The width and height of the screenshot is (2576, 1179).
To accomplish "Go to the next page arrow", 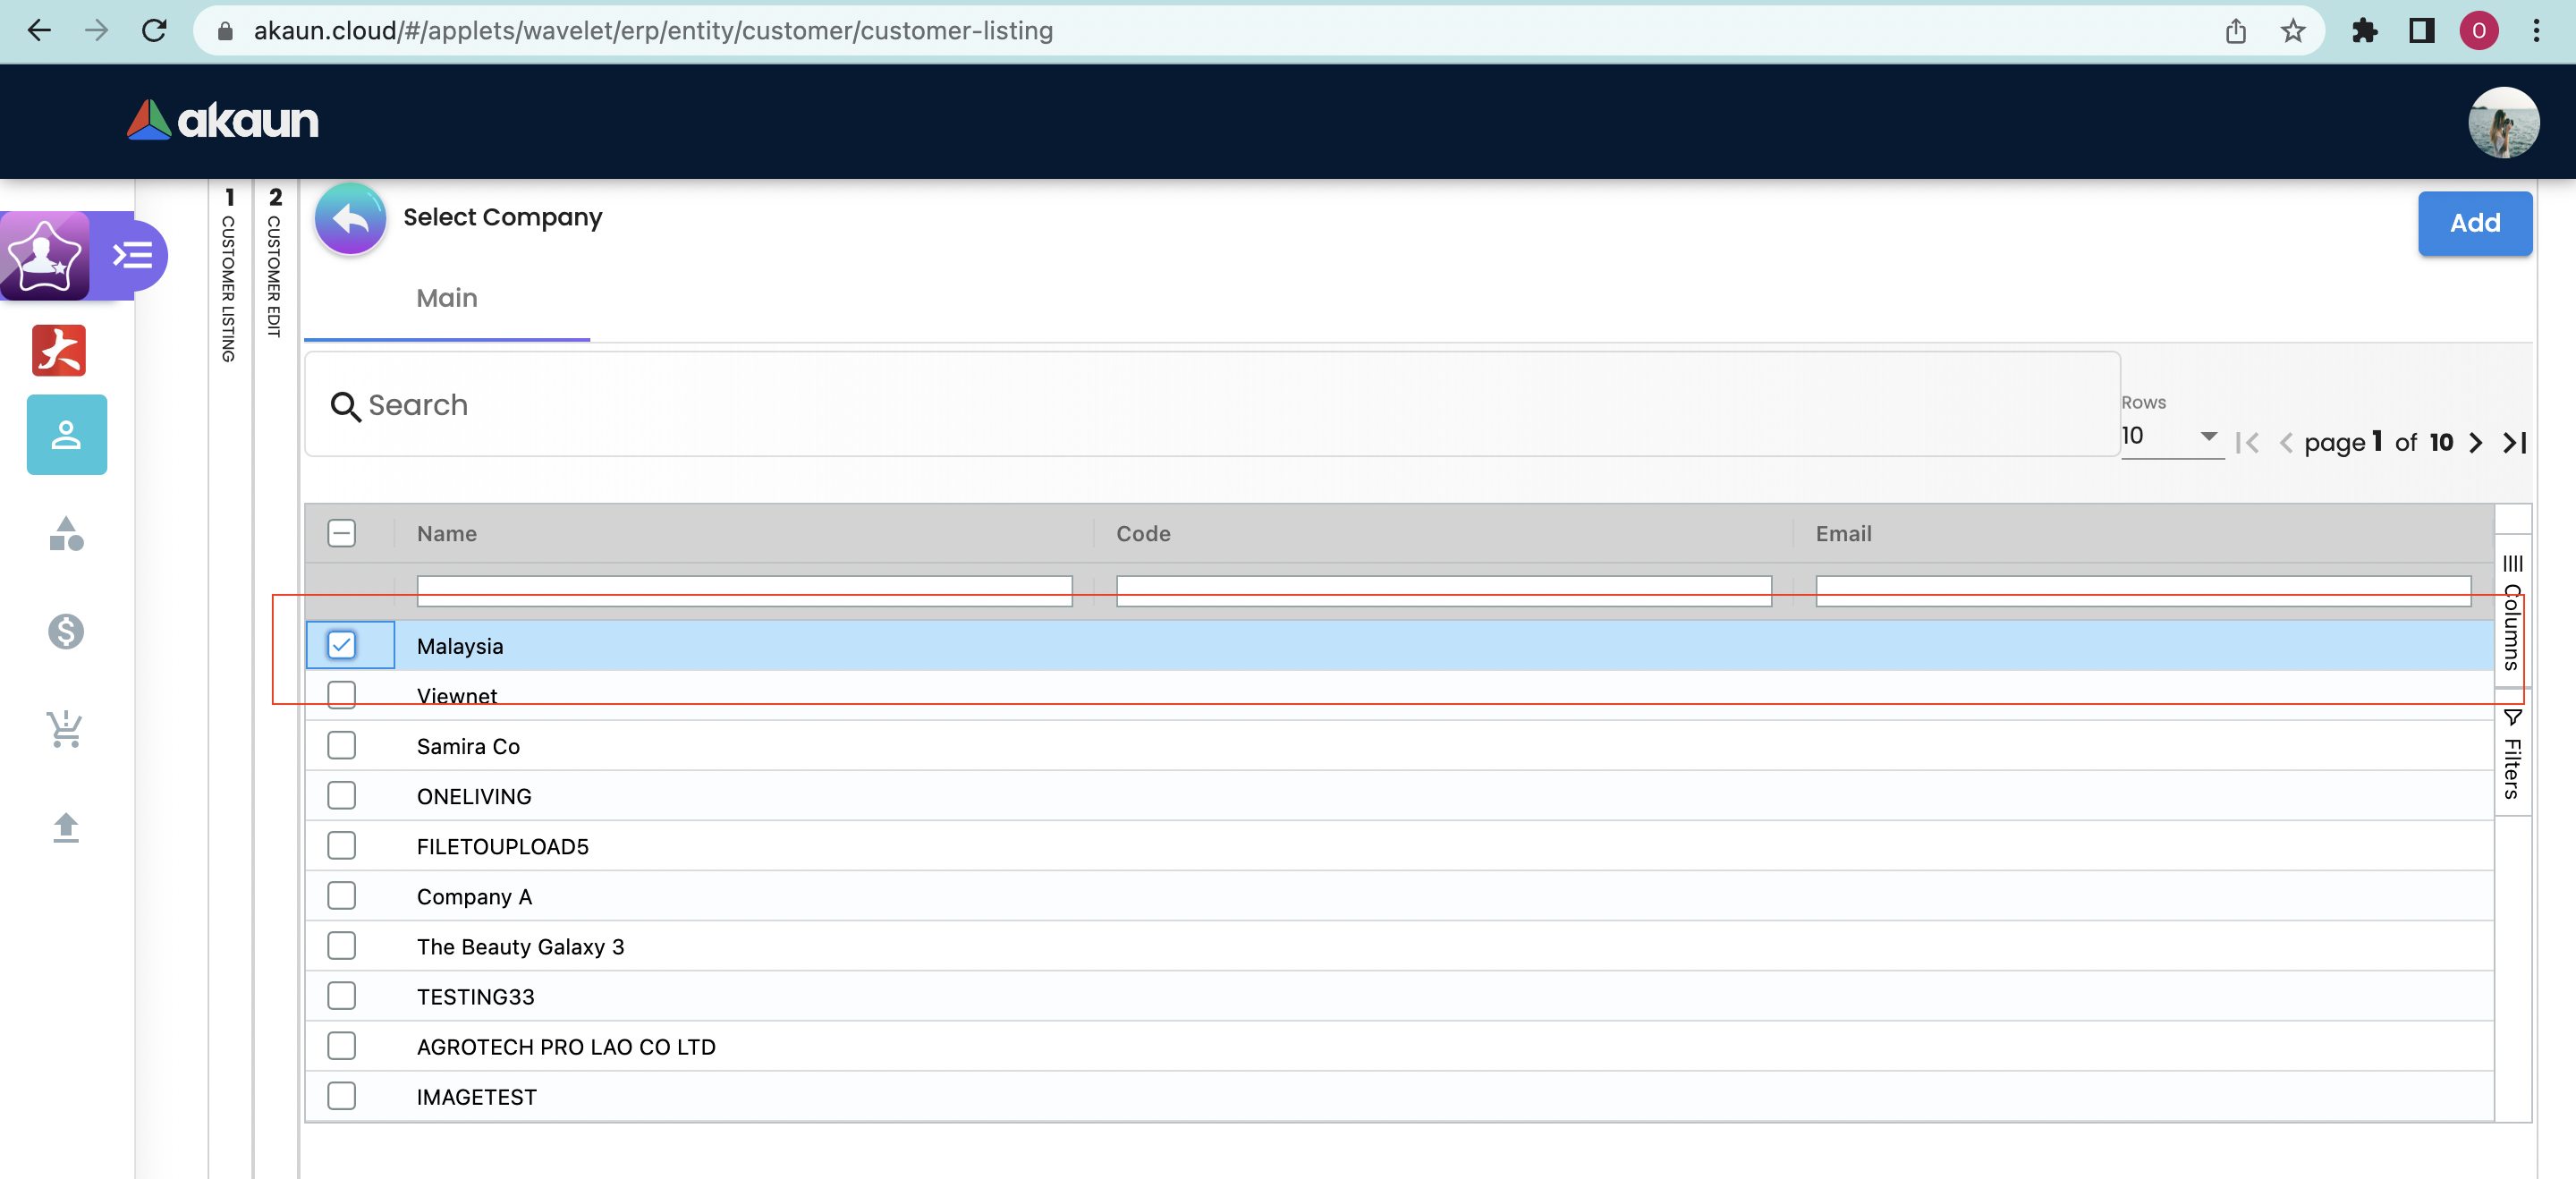I will point(2476,443).
